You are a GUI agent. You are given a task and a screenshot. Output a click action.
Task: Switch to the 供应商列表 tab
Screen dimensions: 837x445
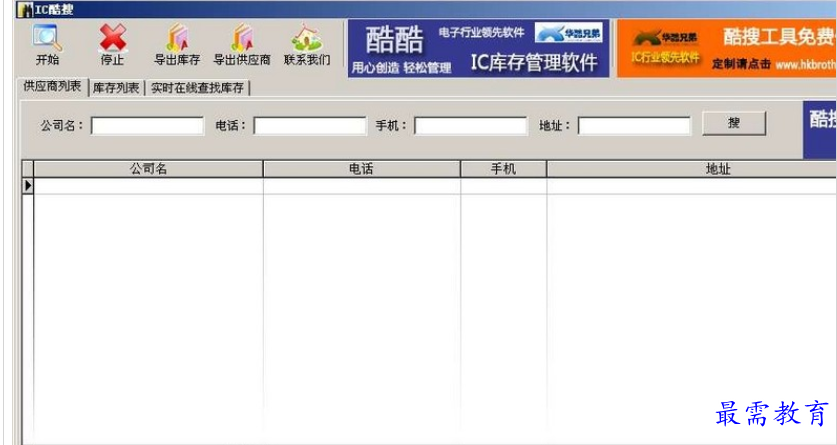click(x=52, y=86)
